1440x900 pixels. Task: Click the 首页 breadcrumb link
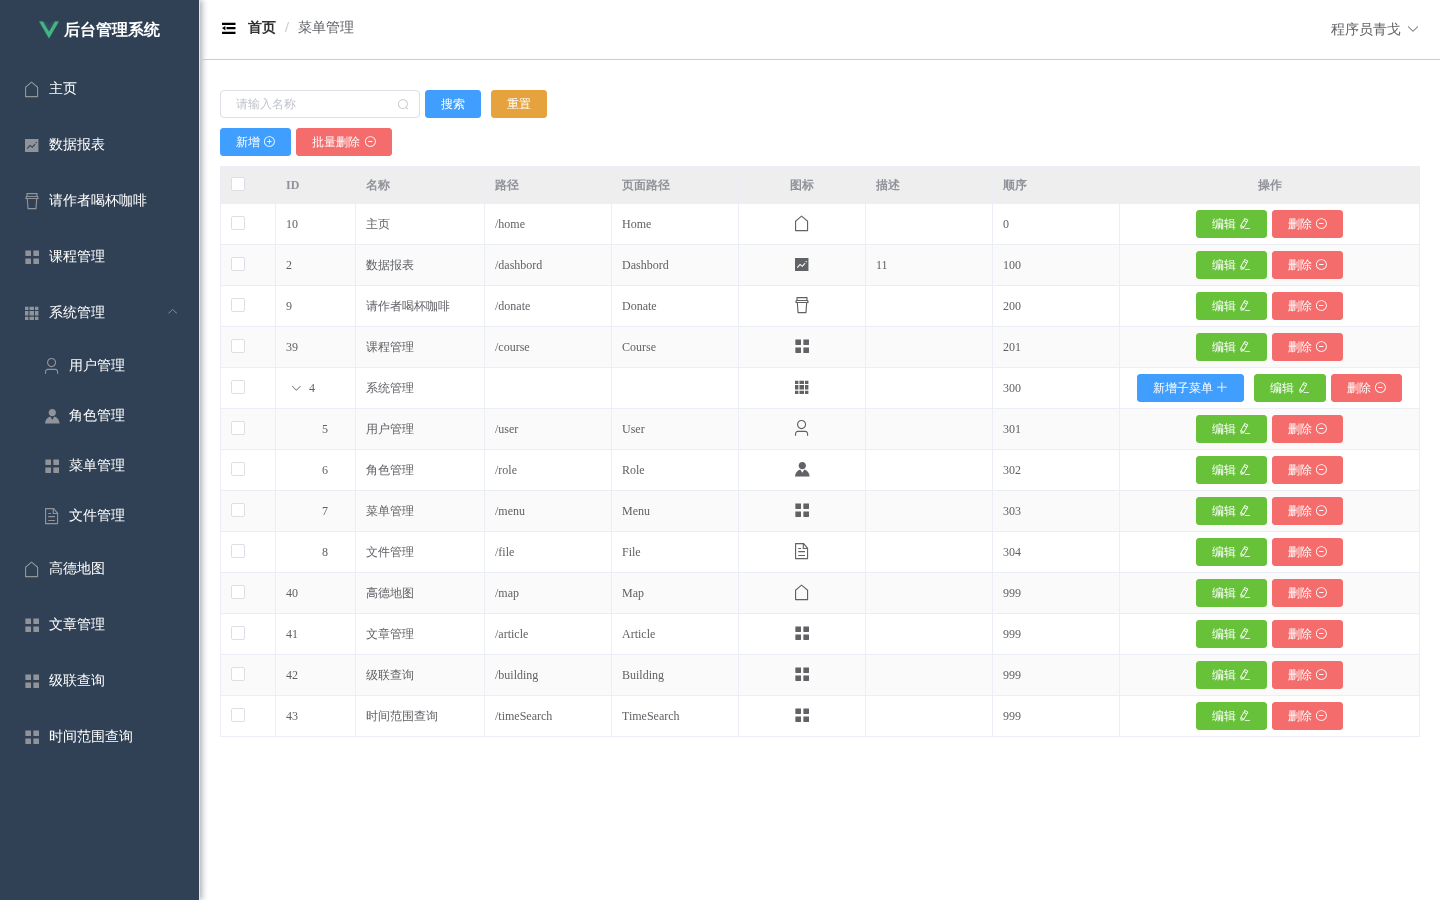tap(262, 28)
